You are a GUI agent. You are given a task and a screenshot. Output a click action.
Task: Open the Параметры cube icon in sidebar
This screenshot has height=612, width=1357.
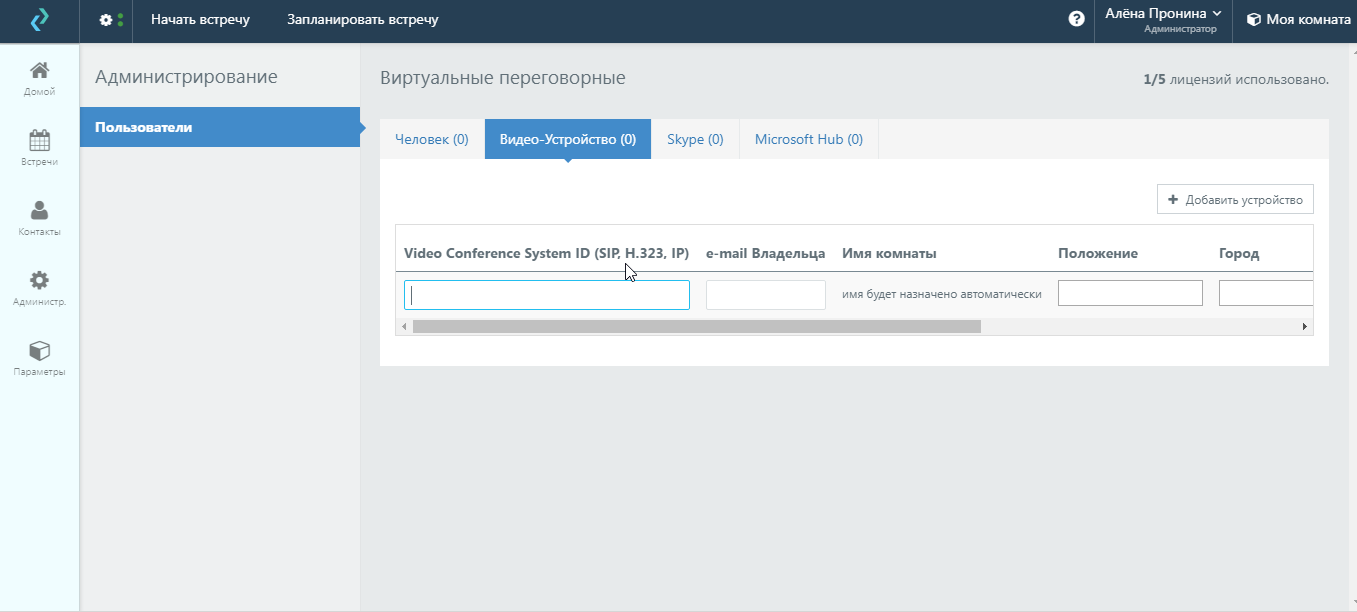coord(39,358)
